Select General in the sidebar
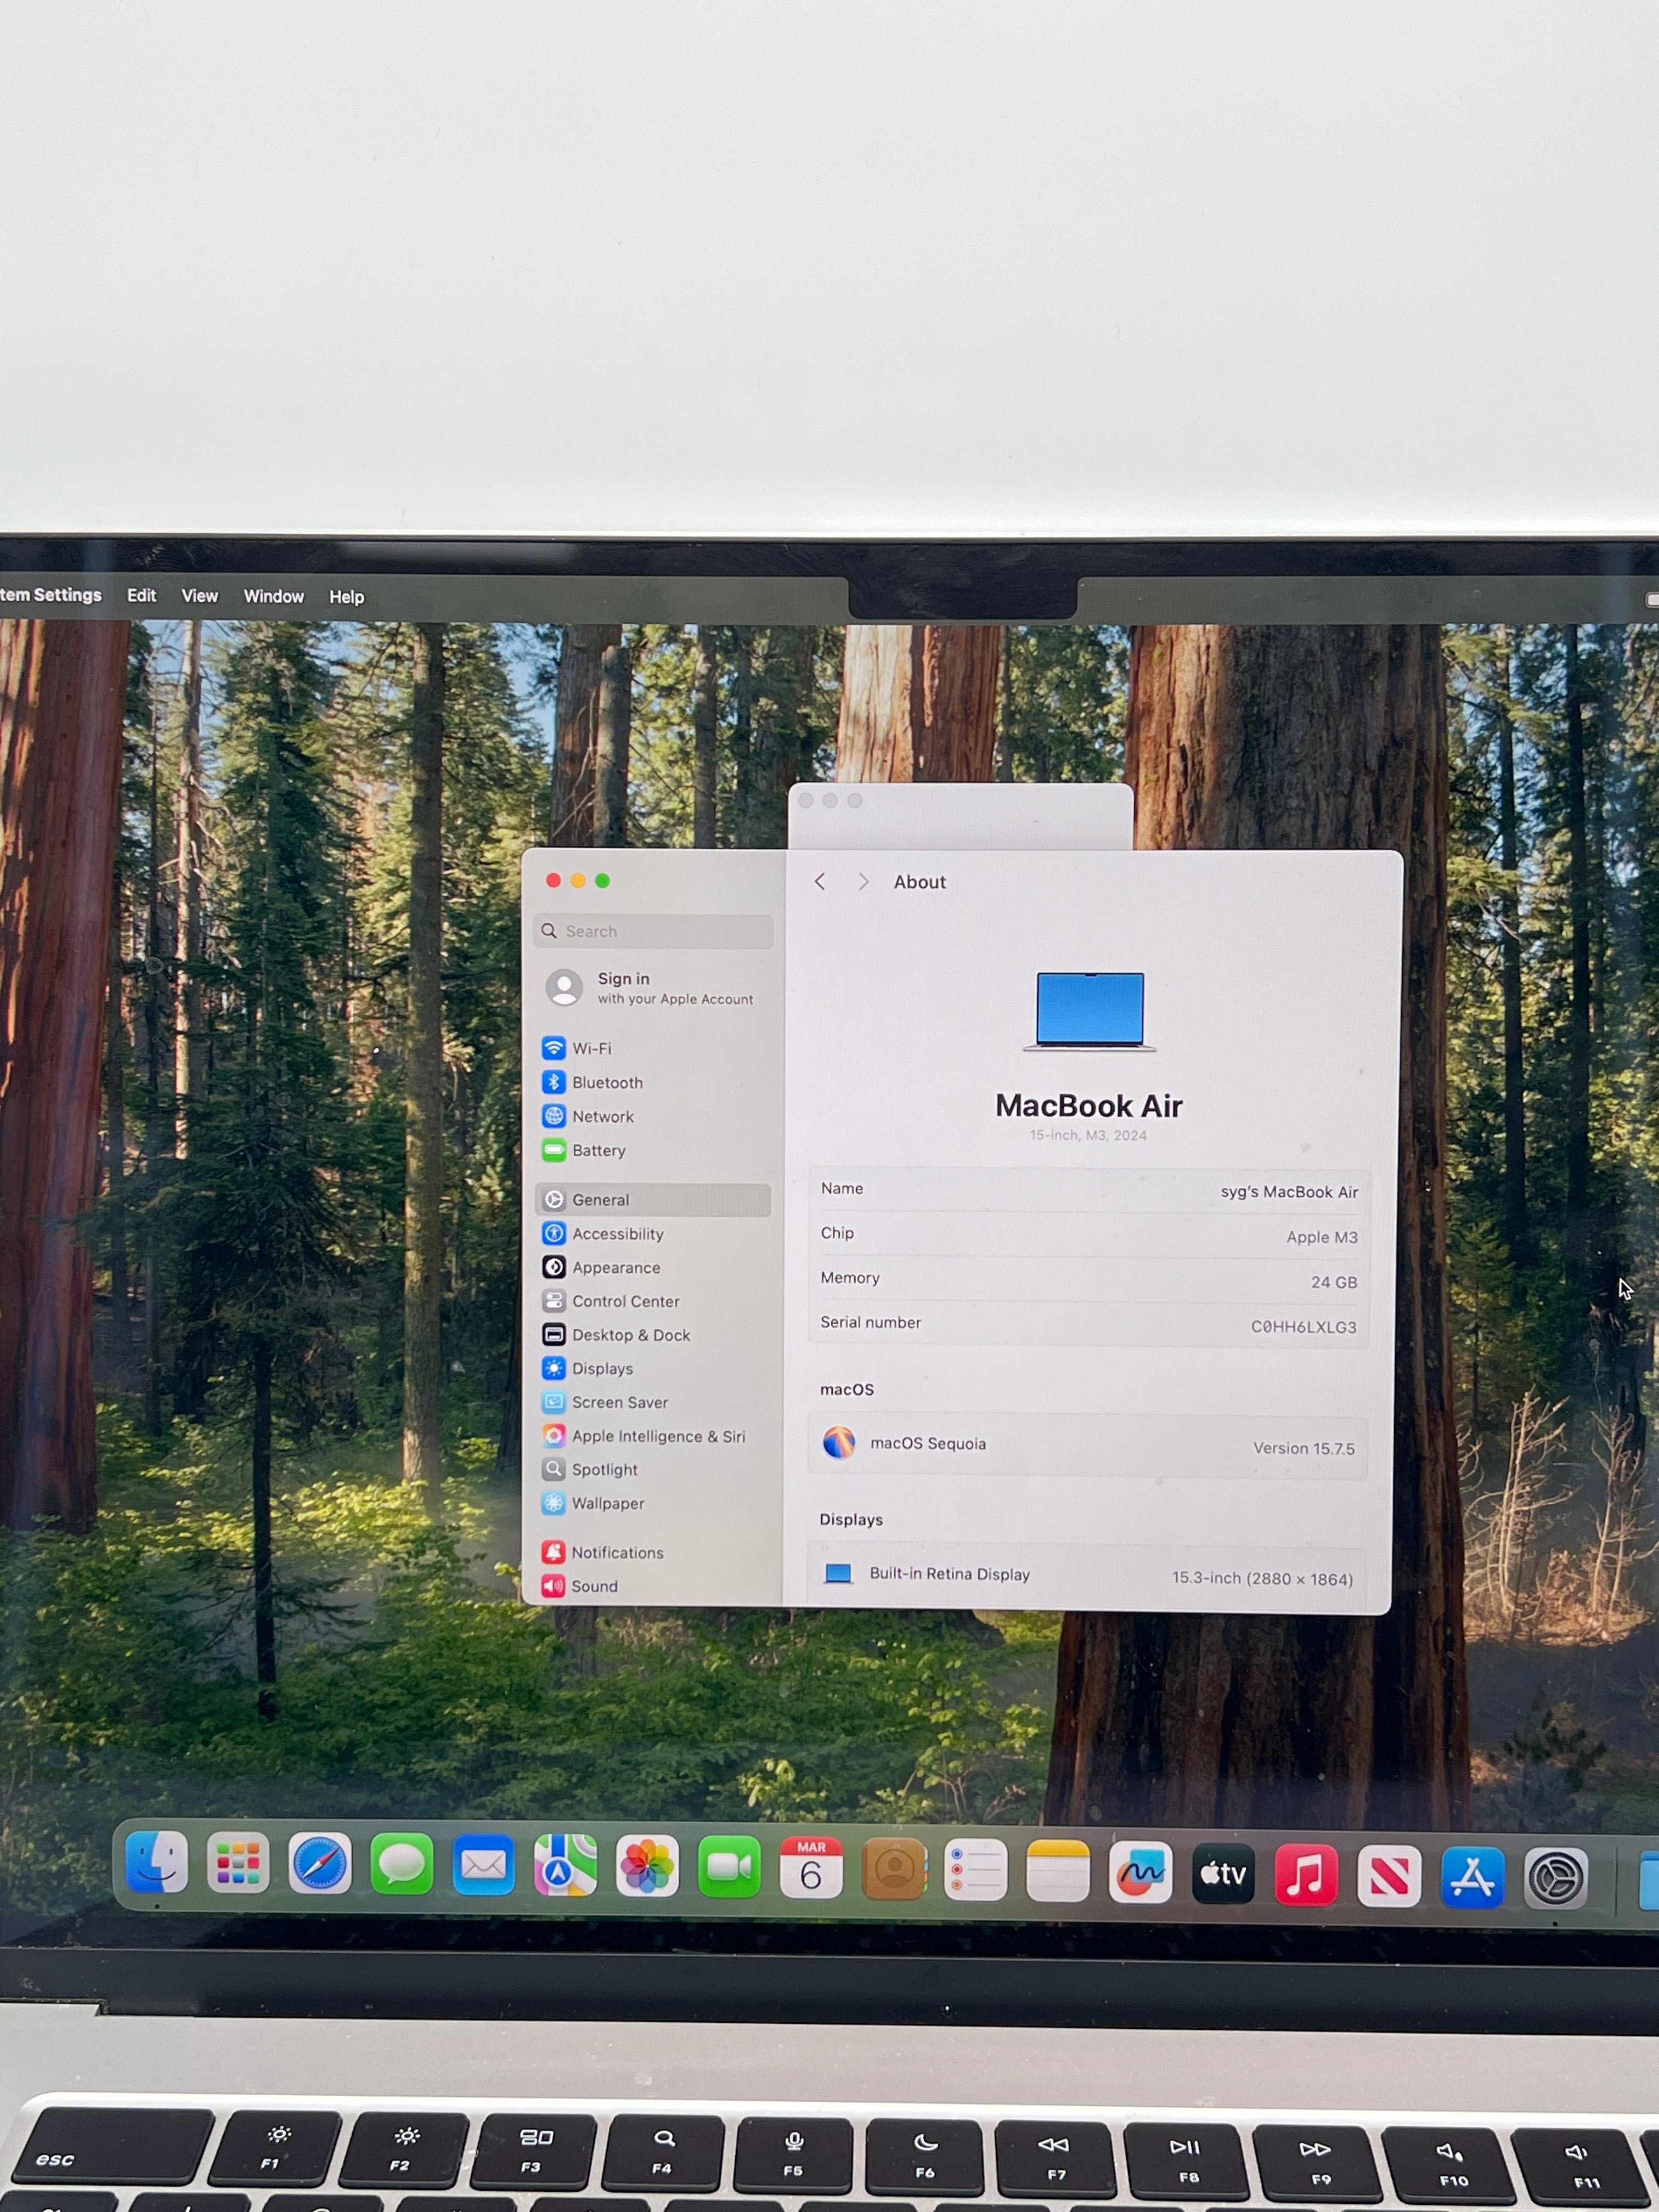Image resolution: width=1659 pixels, height=2212 pixels. [653, 1199]
